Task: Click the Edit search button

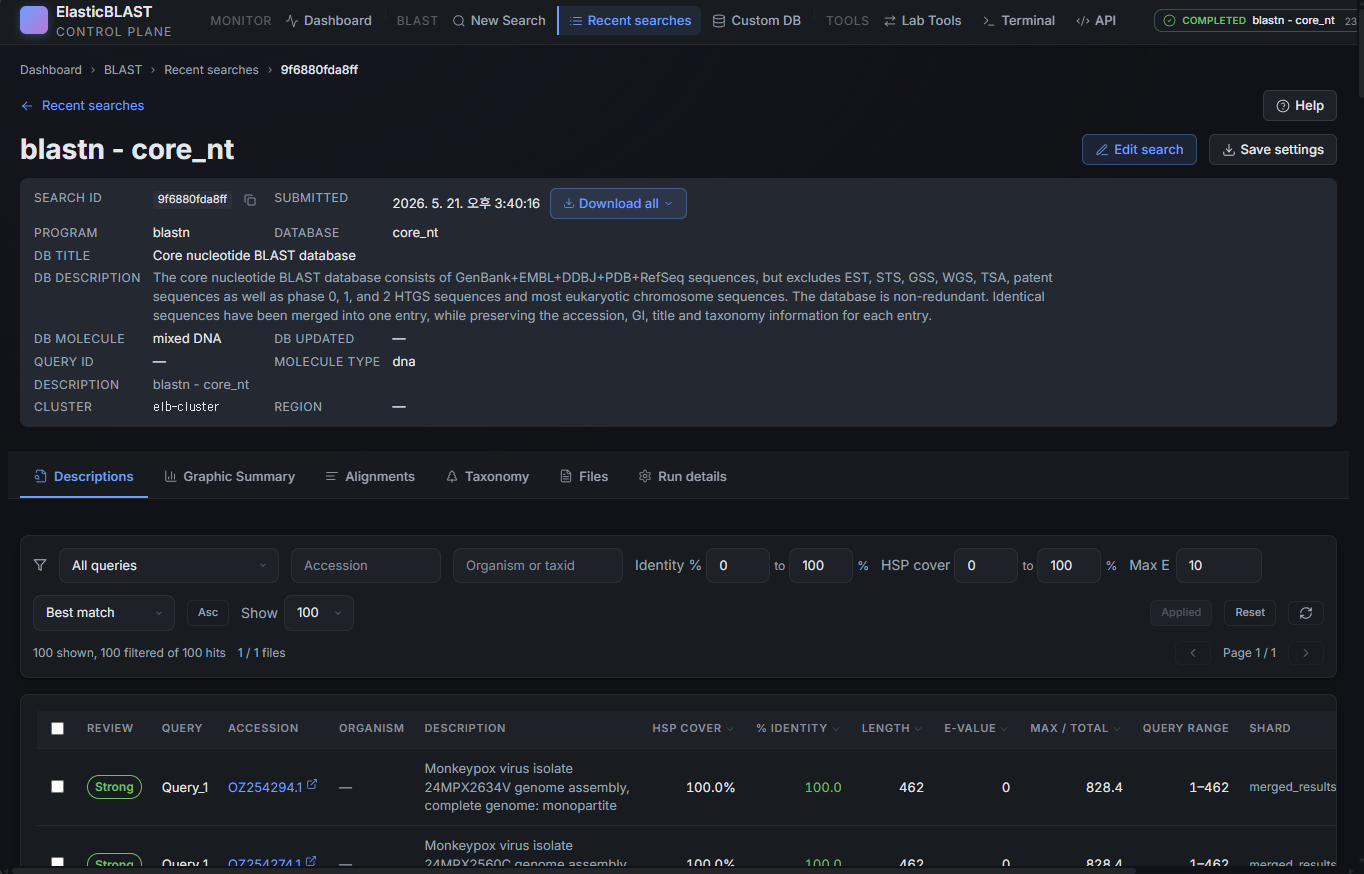Action: tap(1139, 150)
